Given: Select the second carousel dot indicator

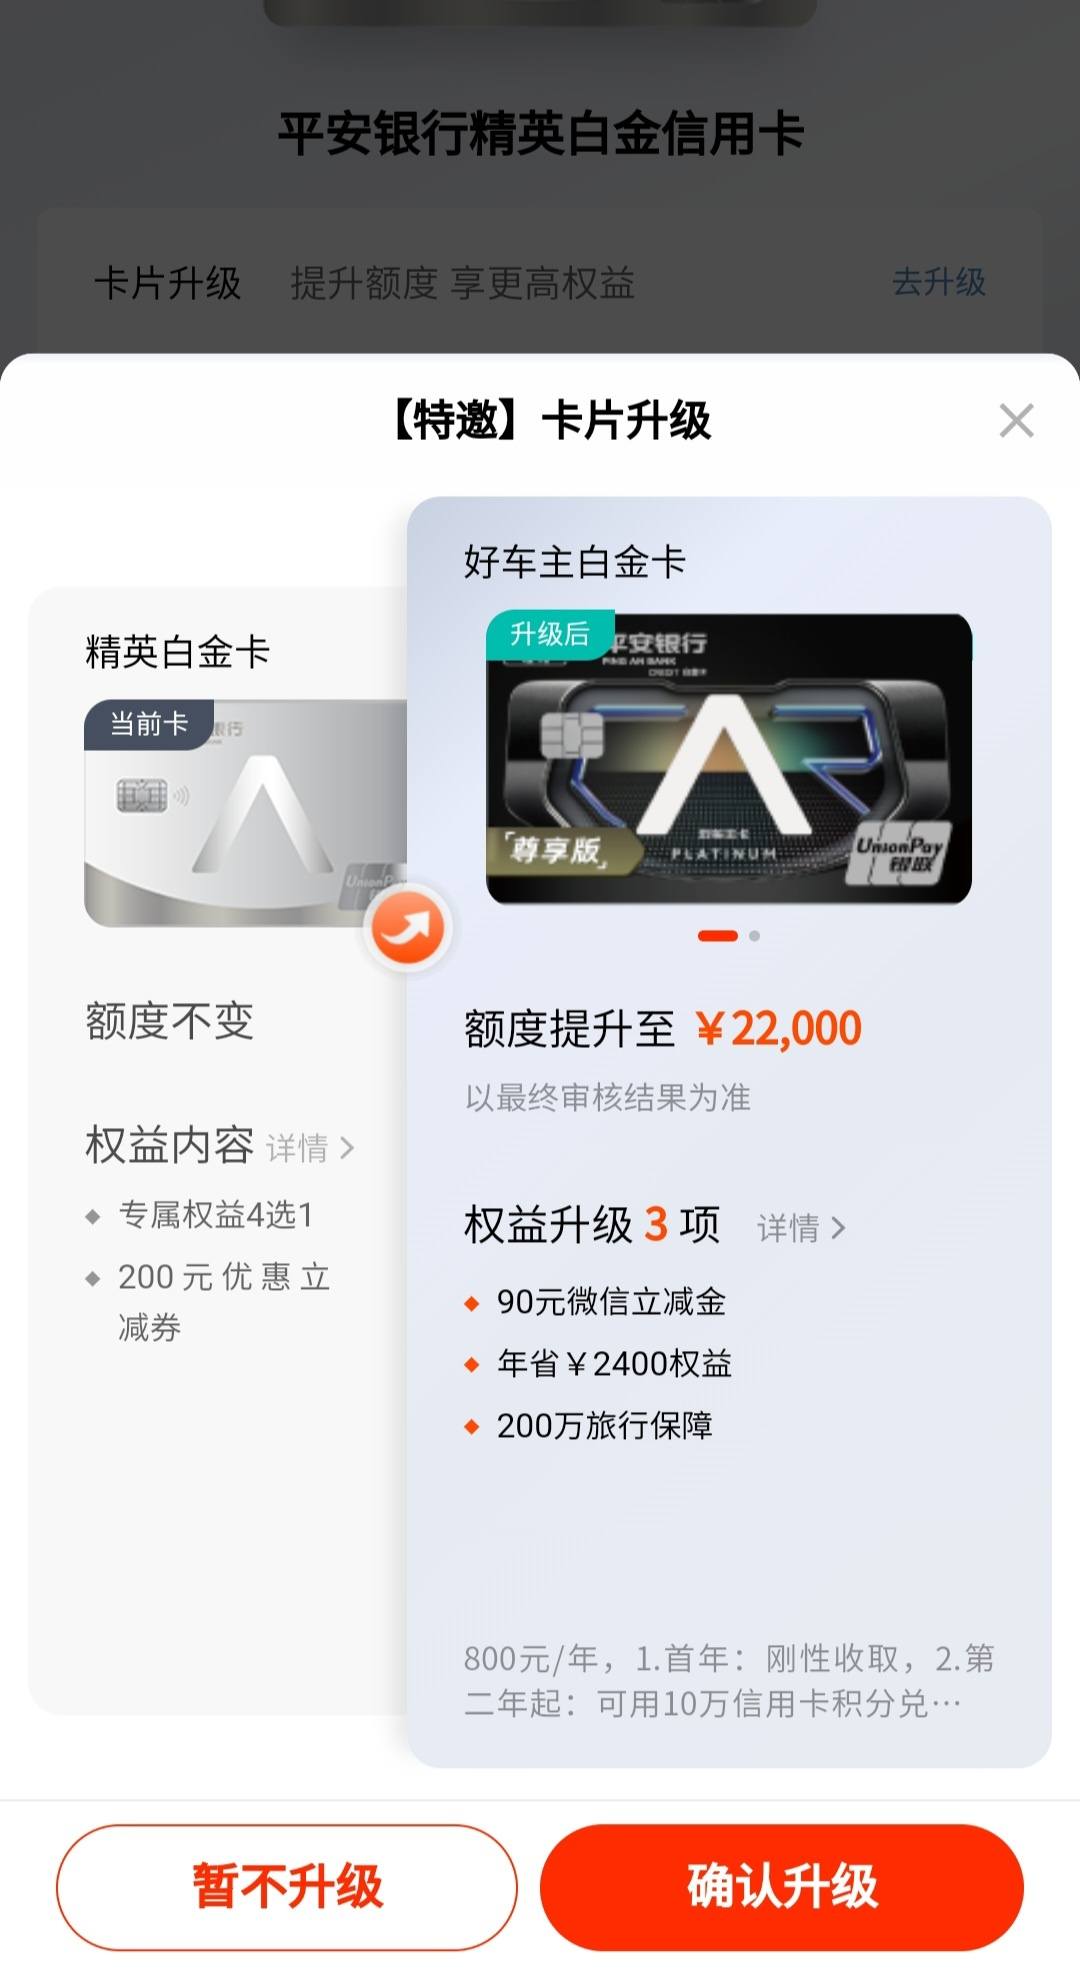Looking at the screenshot, I should coord(754,936).
